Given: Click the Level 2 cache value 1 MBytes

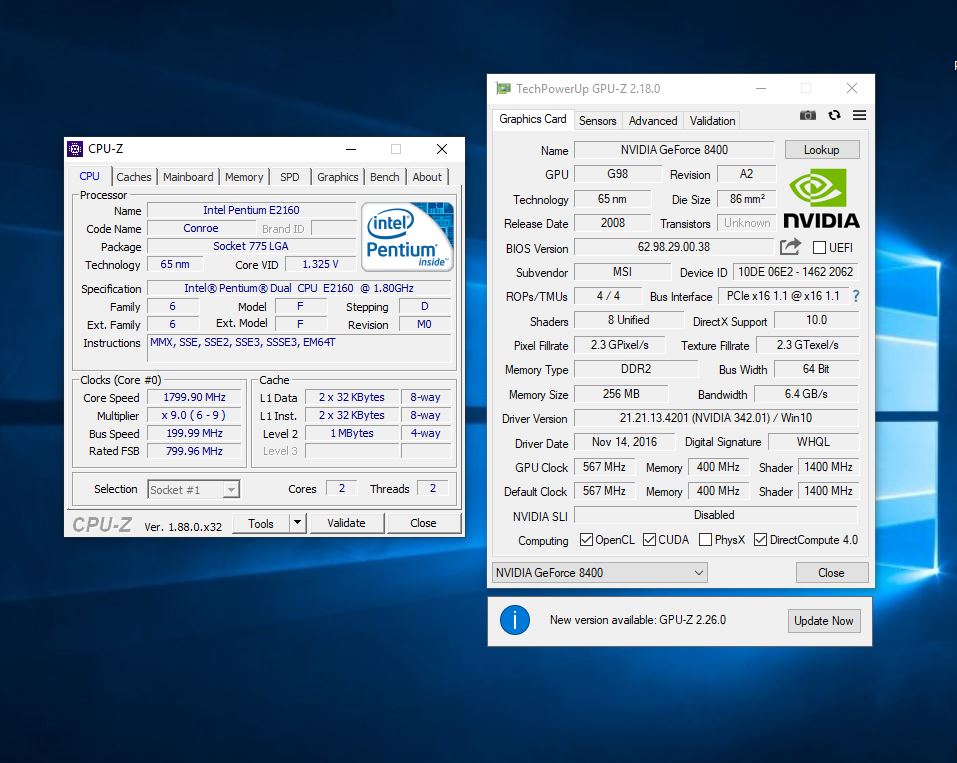Looking at the screenshot, I should [352, 433].
